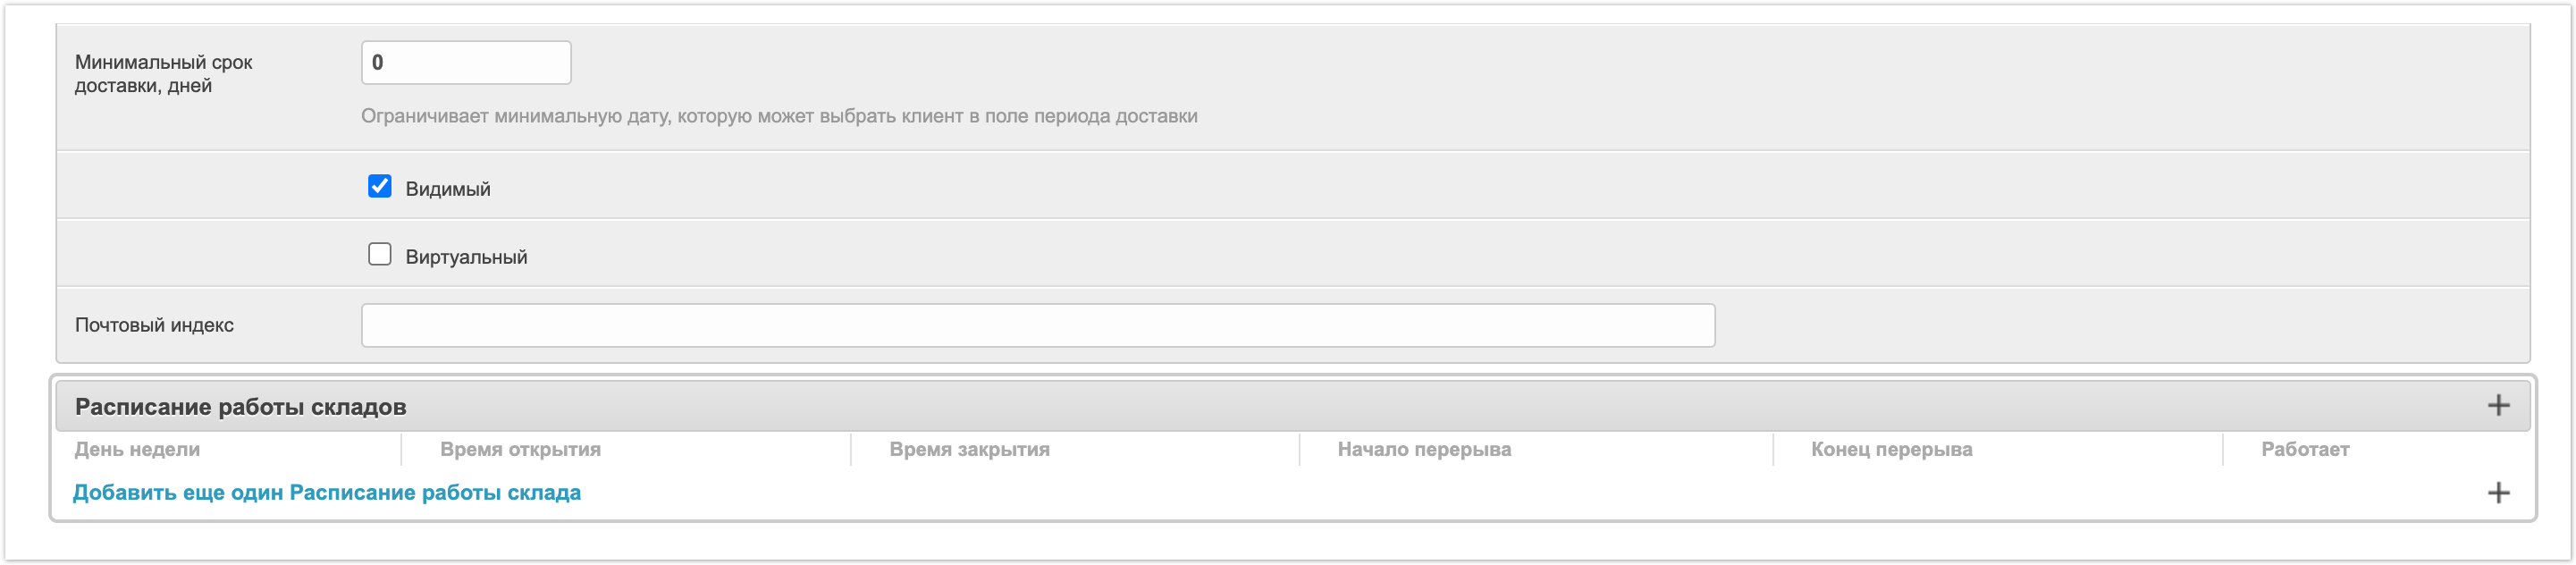This screenshot has width=2576, height=565.
Task: Enable the Виртуальный checkbox
Action: 380,255
